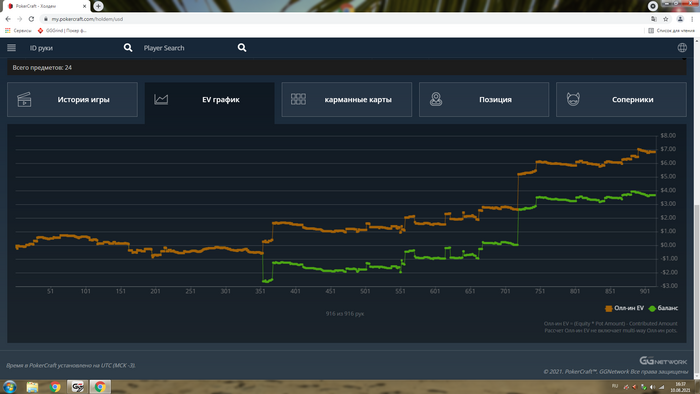Click the -$3.00 axis label
This screenshot has height=394, width=700.
pos(668,286)
